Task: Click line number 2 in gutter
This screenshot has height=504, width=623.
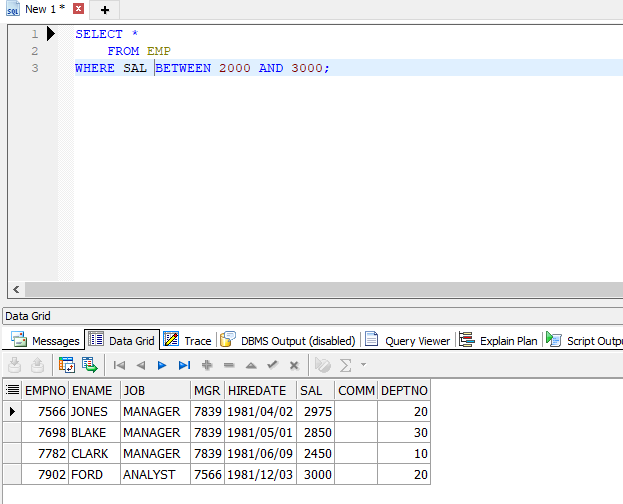Action: 35,51
